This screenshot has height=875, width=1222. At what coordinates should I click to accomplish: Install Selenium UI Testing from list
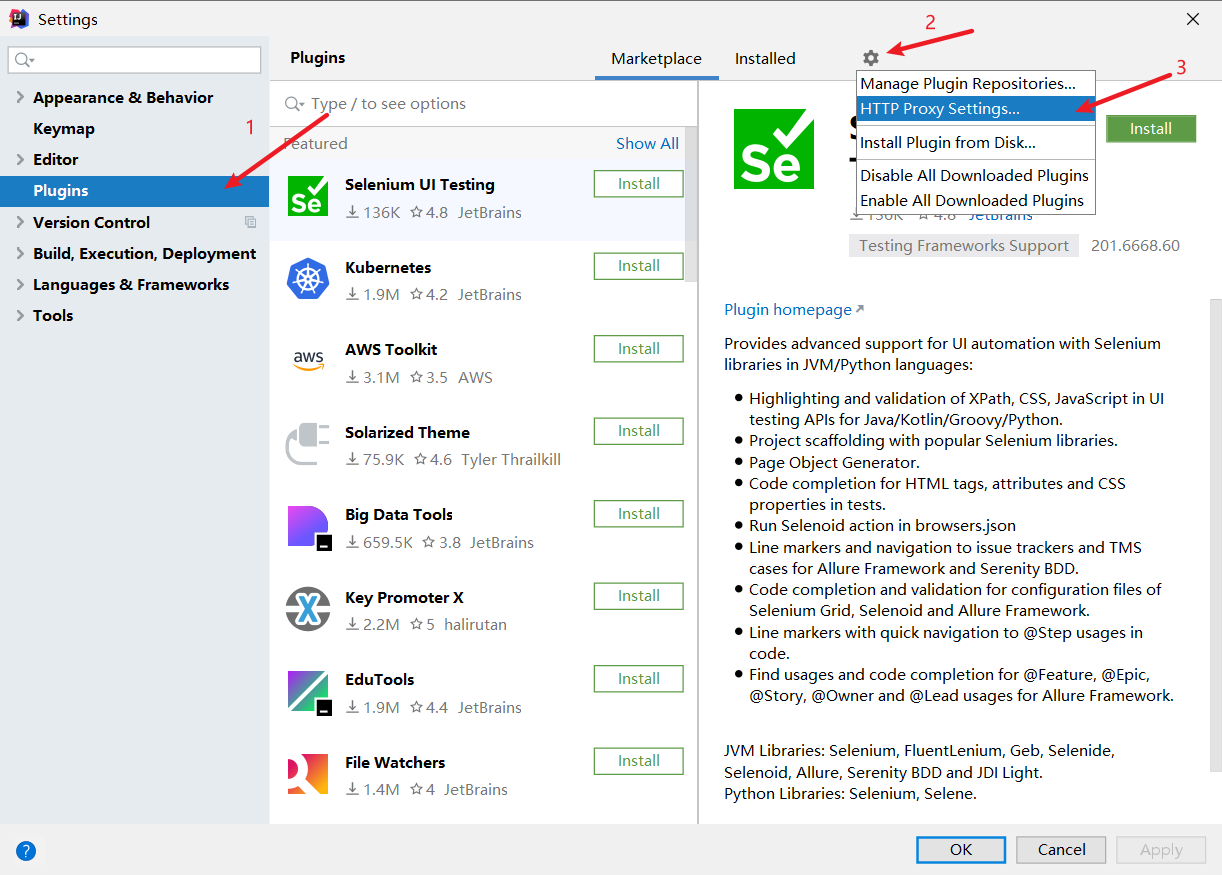click(638, 184)
